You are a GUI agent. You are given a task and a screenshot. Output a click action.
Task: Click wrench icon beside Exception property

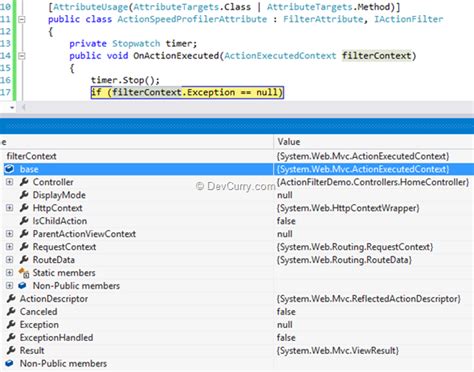point(11,324)
